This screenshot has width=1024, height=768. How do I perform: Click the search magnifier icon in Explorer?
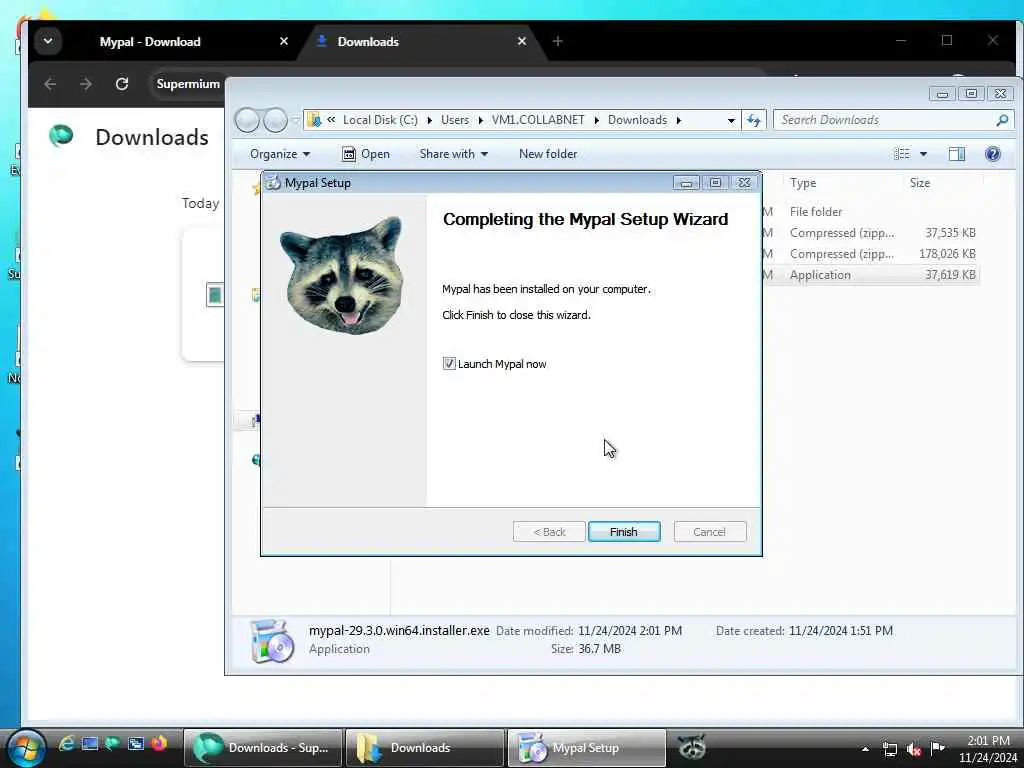1002,120
